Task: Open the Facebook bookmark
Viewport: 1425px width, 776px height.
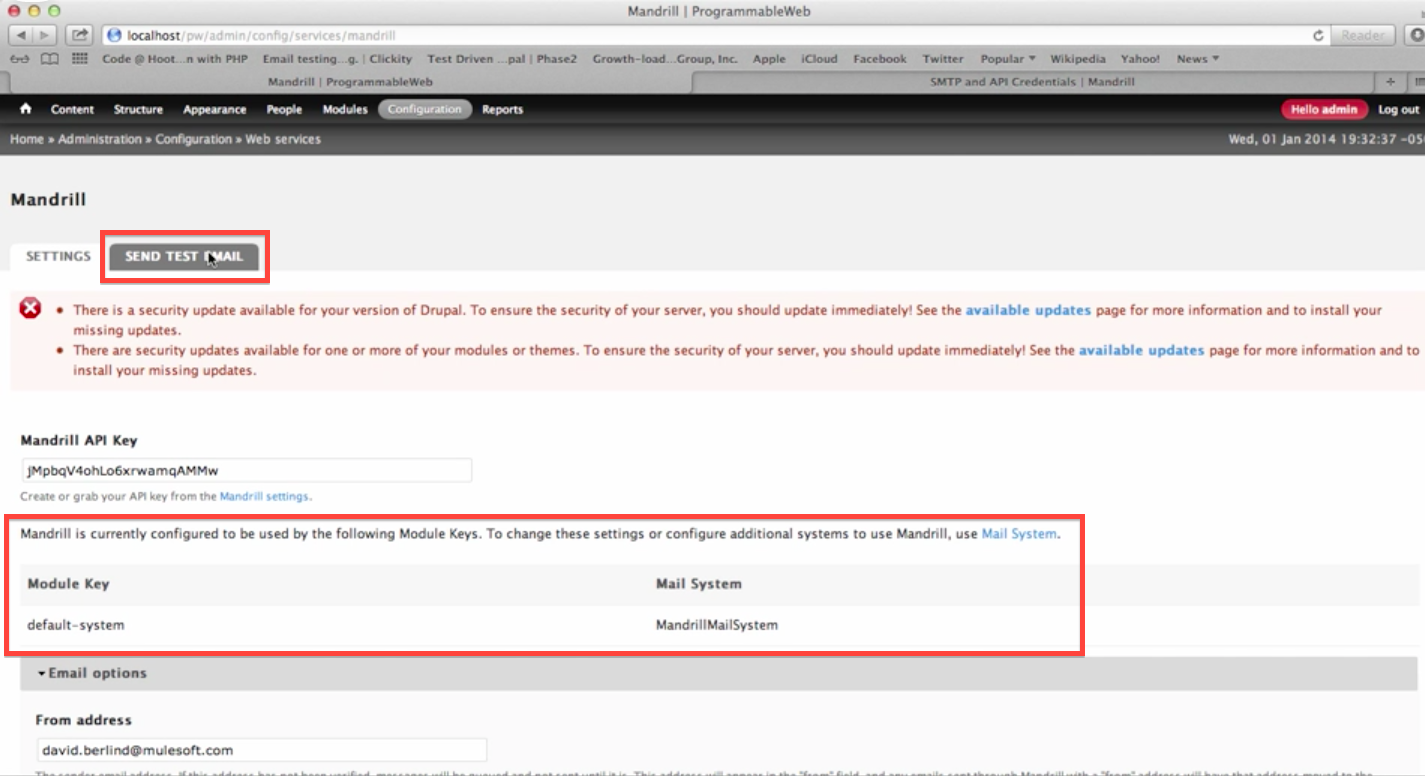Action: point(880,59)
